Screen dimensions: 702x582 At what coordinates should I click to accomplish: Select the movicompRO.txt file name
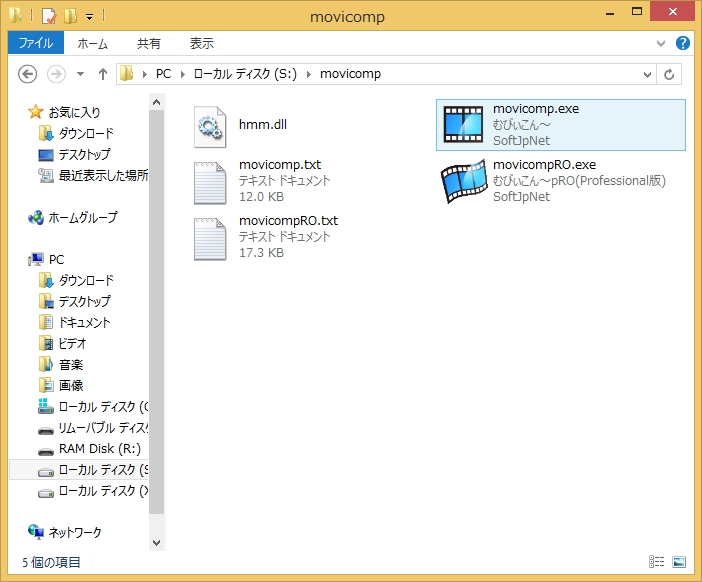click(288, 220)
